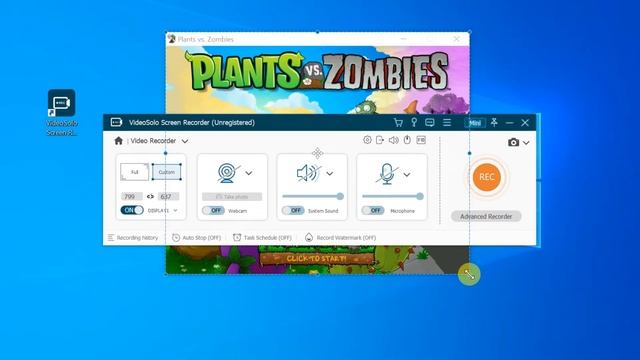
Task: Click the VideoSolo logo in the title bar
Action: point(117,122)
